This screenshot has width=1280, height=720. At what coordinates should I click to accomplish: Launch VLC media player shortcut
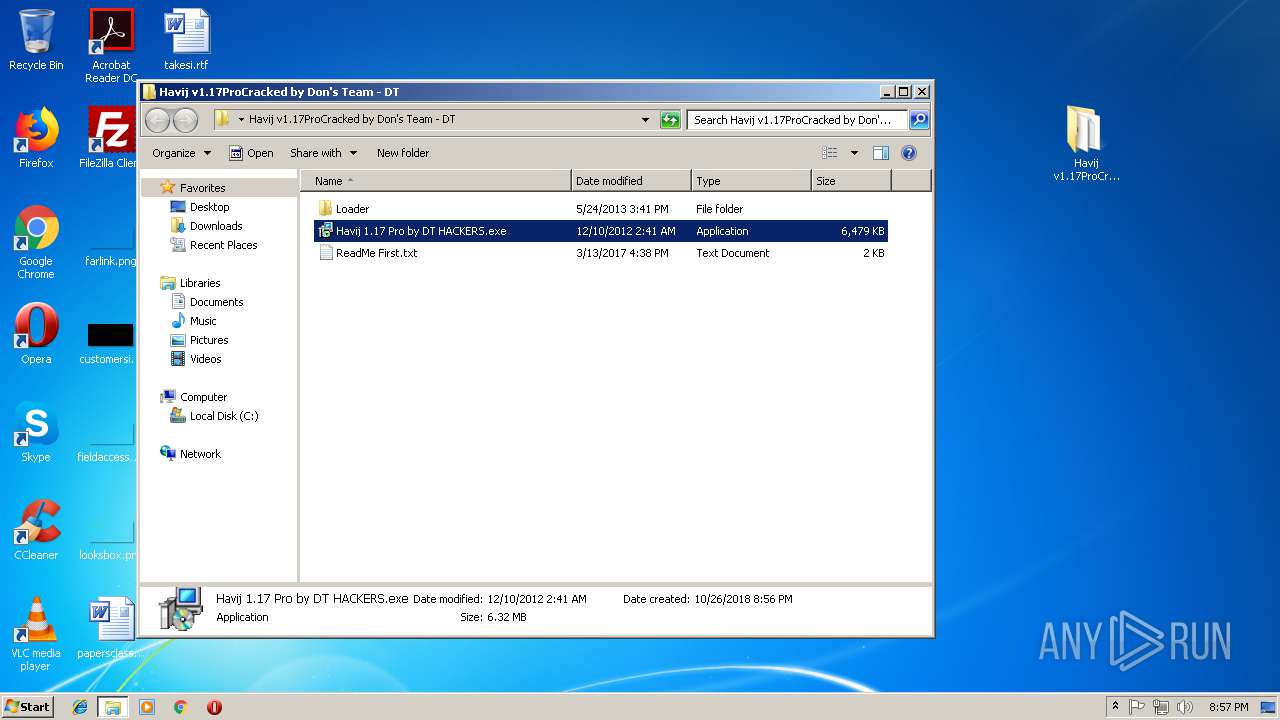tap(36, 634)
